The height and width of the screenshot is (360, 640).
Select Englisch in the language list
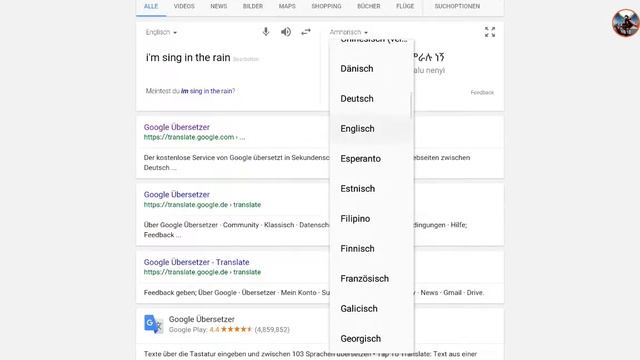click(x=371, y=129)
